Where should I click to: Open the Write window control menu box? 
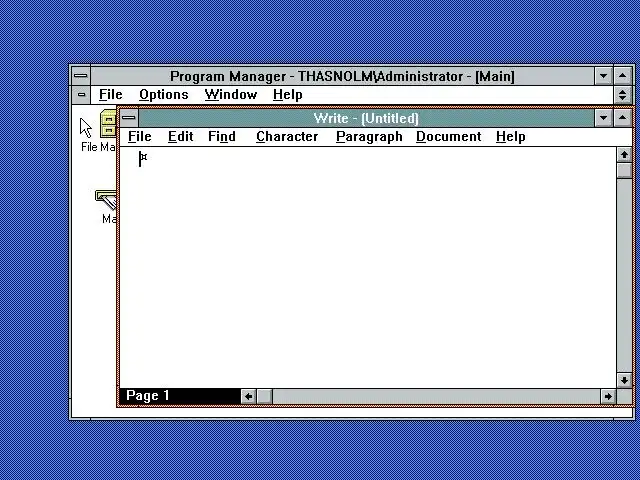point(129,118)
